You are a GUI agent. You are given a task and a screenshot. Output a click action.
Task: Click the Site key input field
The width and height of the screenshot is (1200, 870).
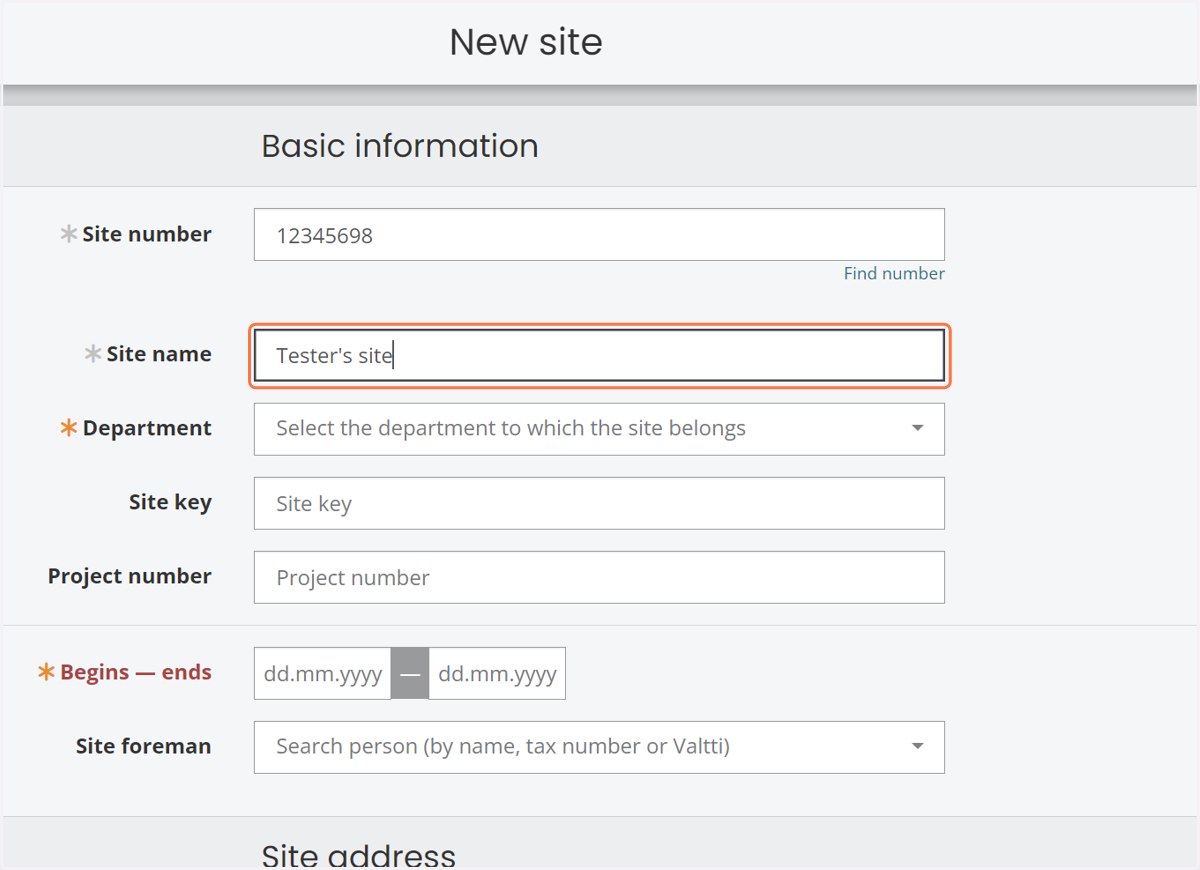[x=599, y=503]
